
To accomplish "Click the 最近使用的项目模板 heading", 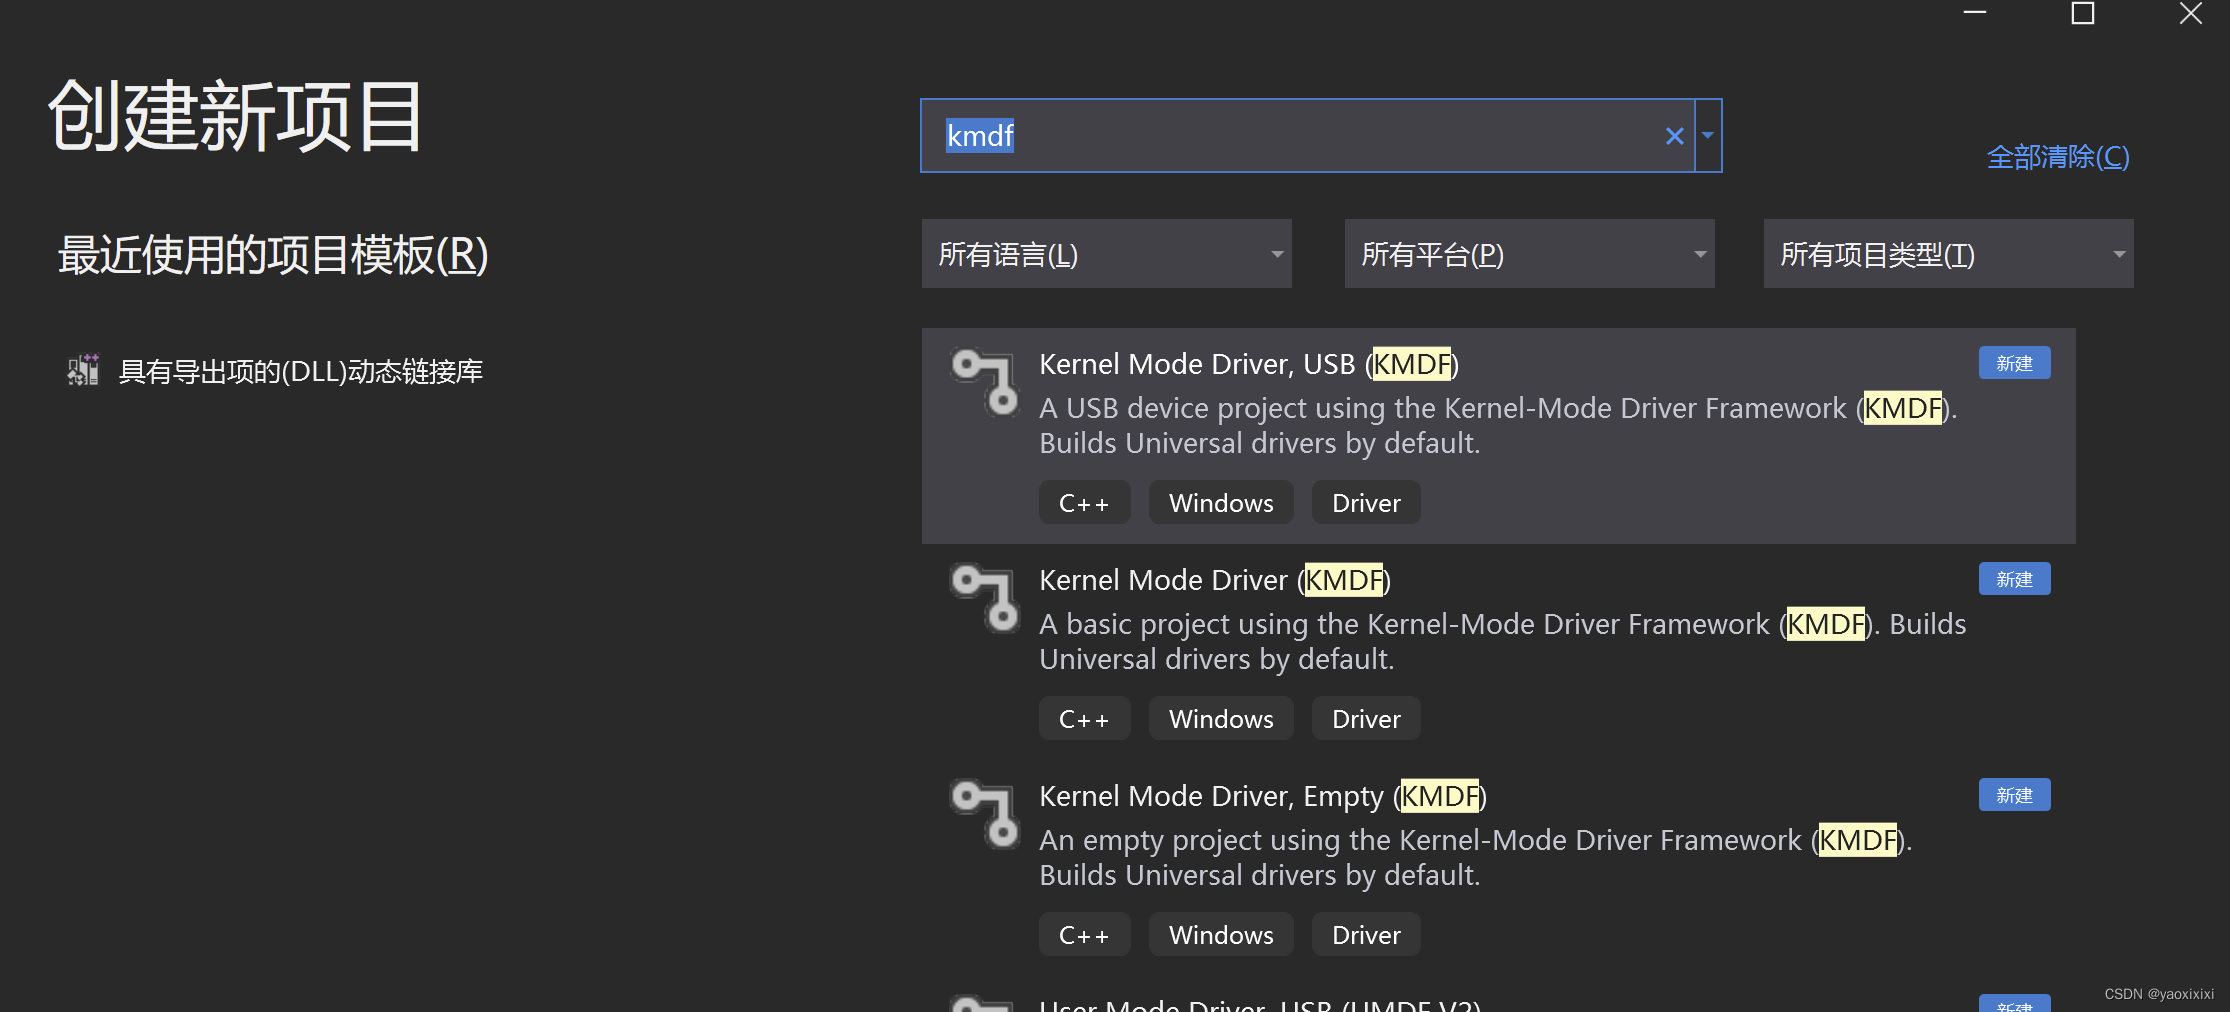I will pyautogui.click(x=273, y=254).
